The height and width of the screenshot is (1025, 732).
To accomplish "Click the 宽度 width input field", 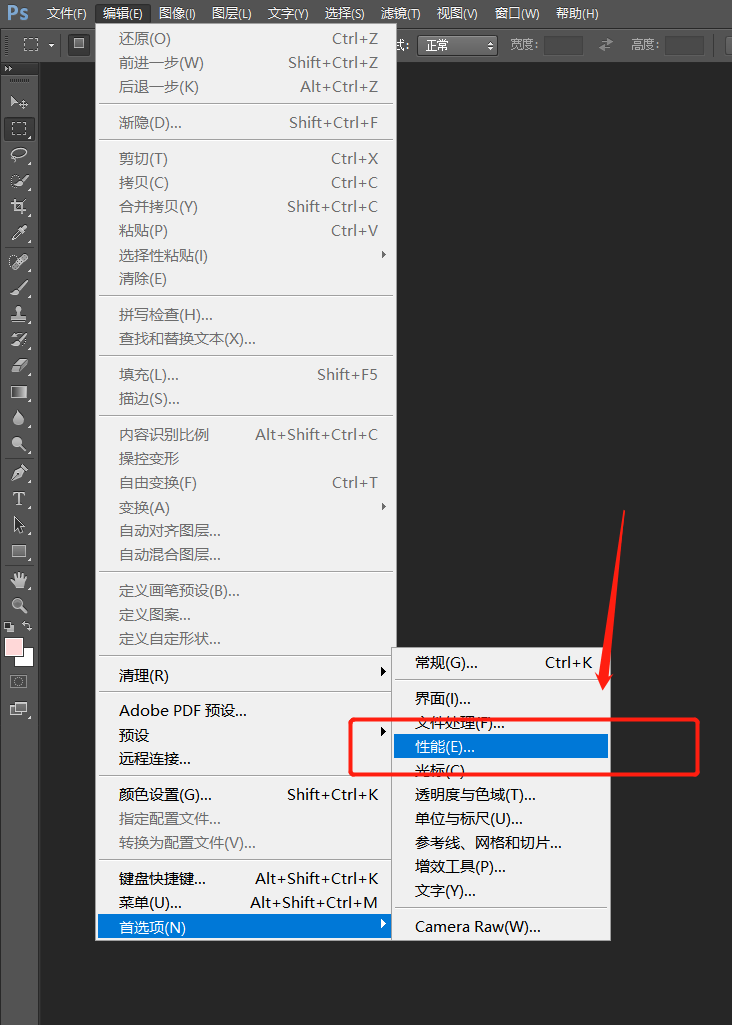I will (563, 45).
